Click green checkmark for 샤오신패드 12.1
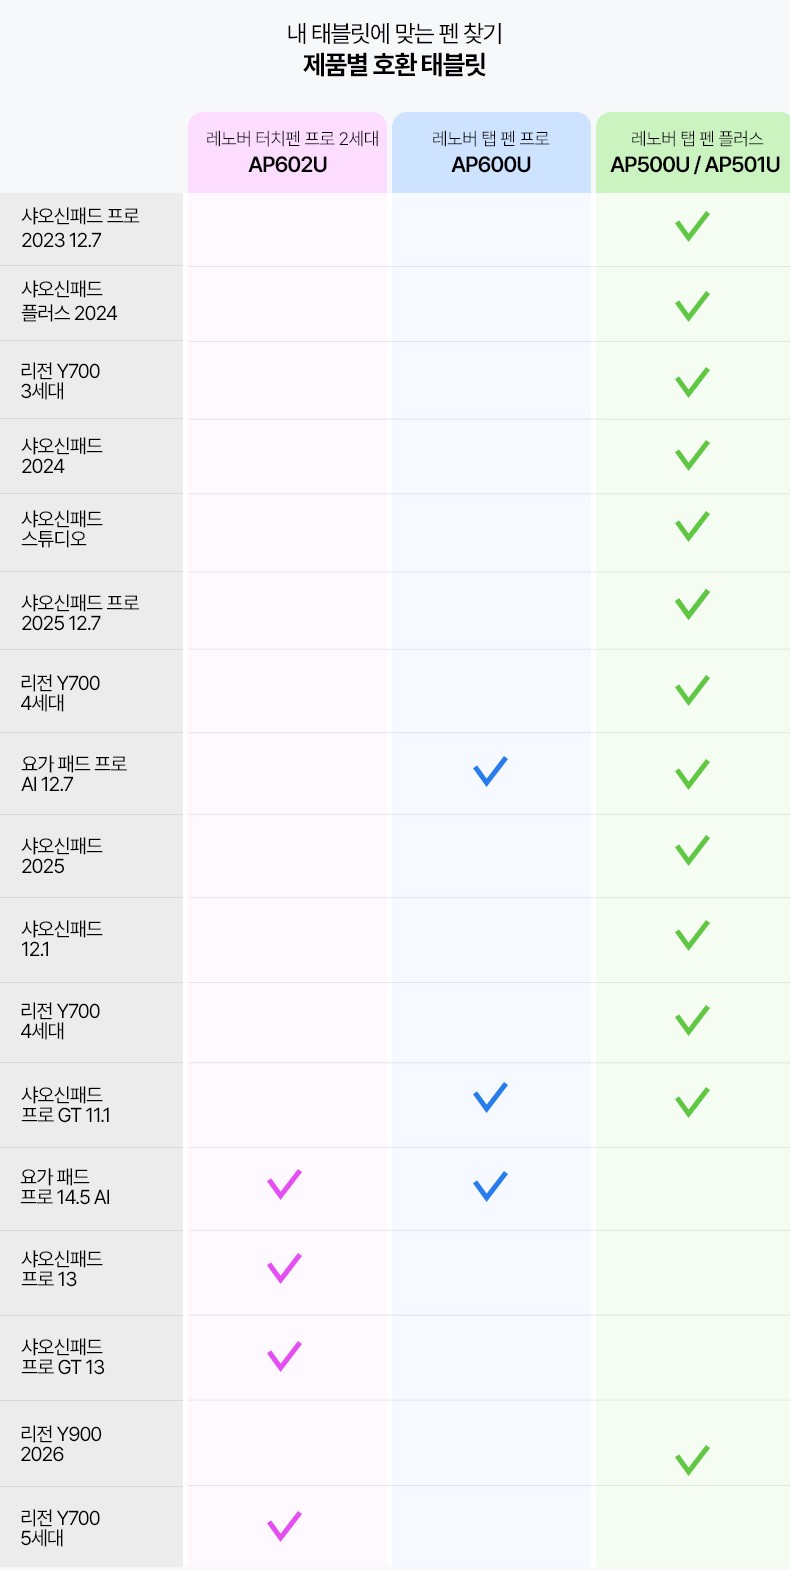This screenshot has height=1570, width=790. click(x=692, y=935)
